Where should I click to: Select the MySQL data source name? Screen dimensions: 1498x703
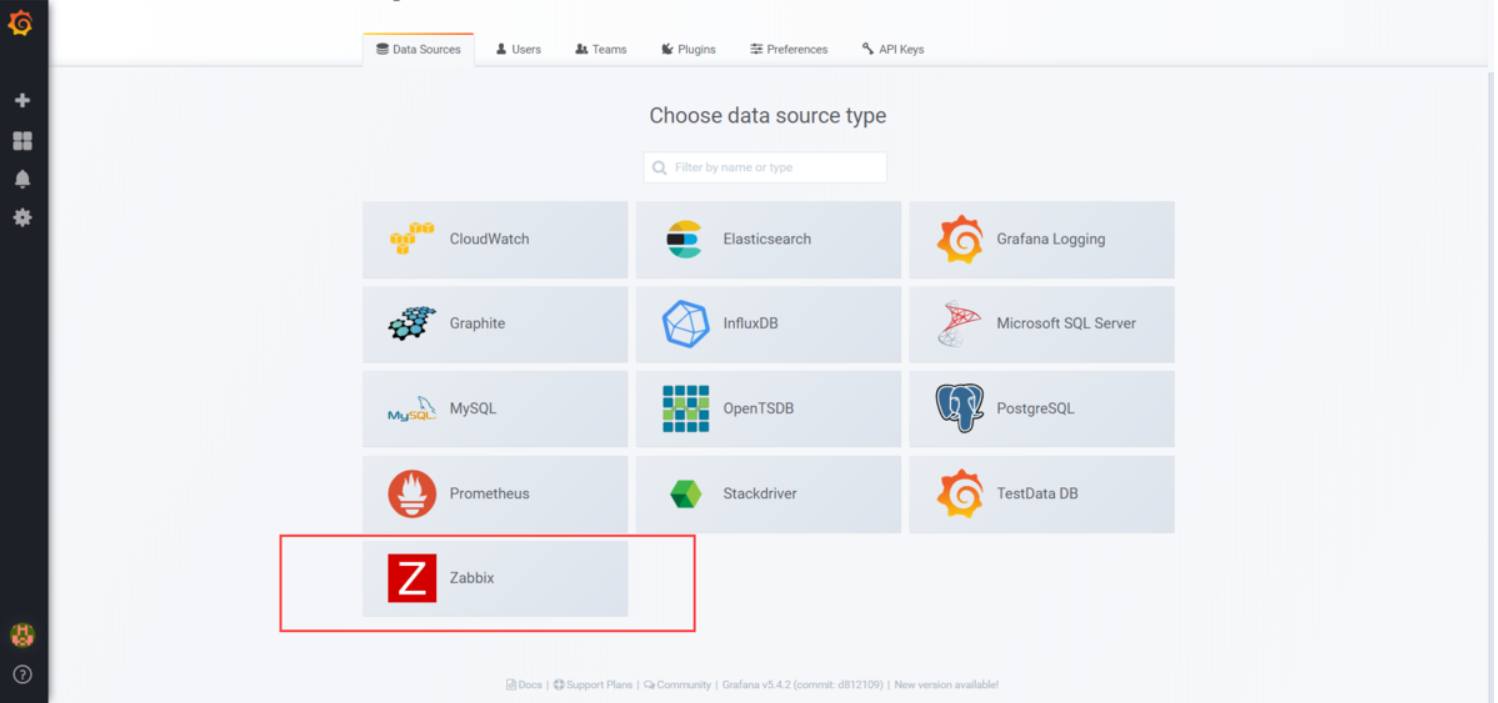coord(473,409)
